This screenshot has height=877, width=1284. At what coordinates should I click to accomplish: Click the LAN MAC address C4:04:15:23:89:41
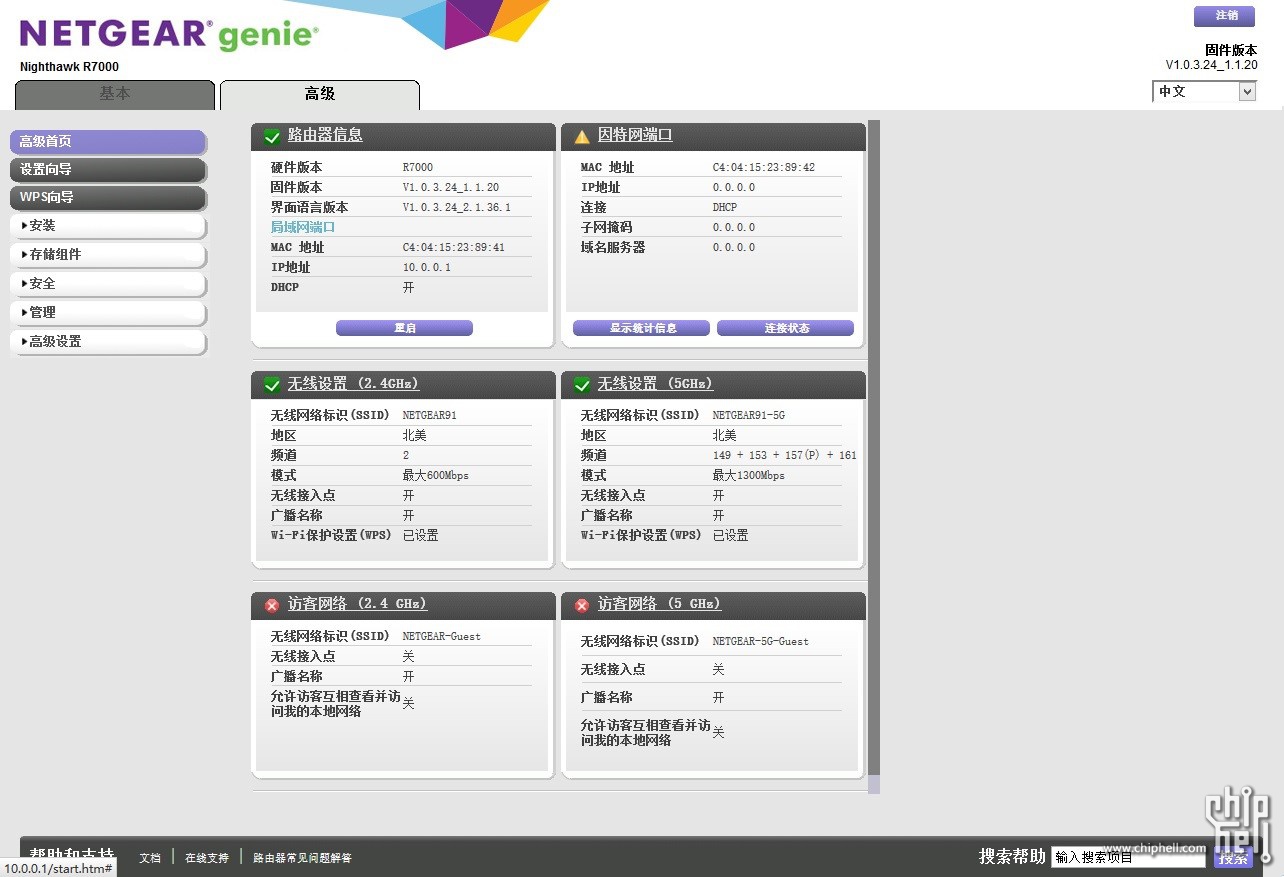coord(453,248)
